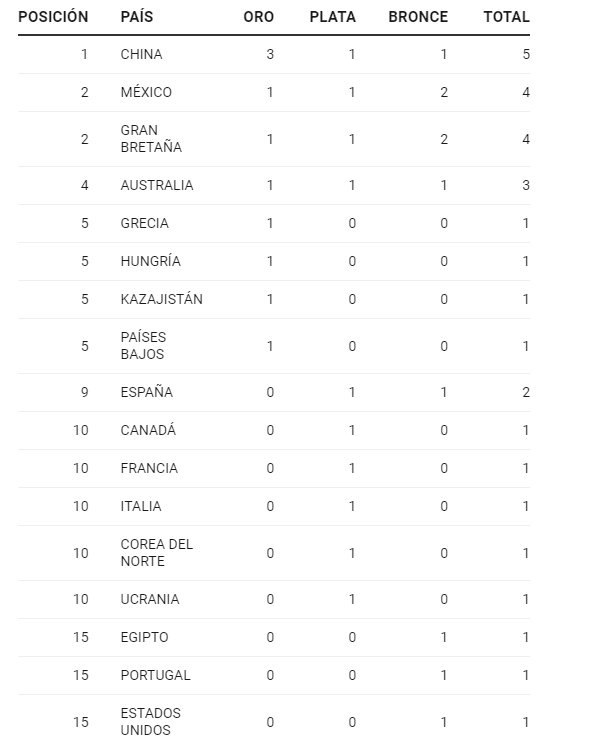The image size is (600, 750).
Task: Click the ESTADOS UNIDOS row name
Action: (x=150, y=722)
